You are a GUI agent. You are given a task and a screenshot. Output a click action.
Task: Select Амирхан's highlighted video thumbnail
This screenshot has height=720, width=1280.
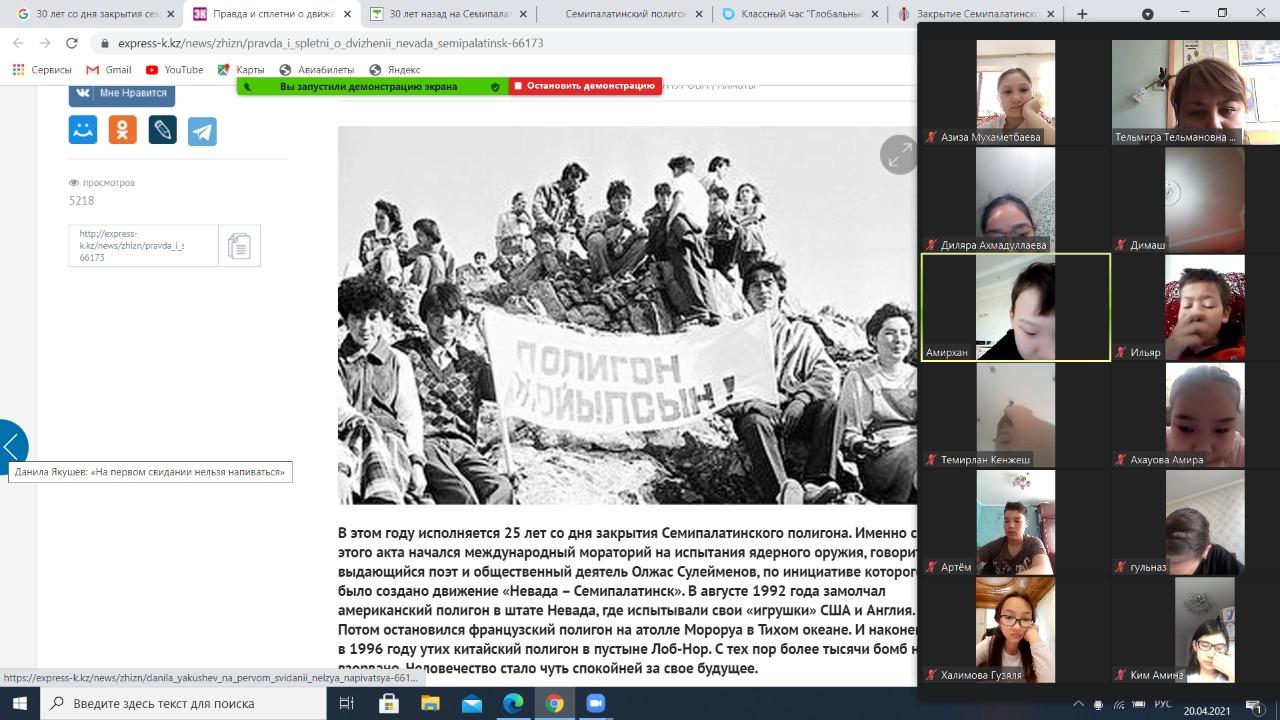[1015, 307]
